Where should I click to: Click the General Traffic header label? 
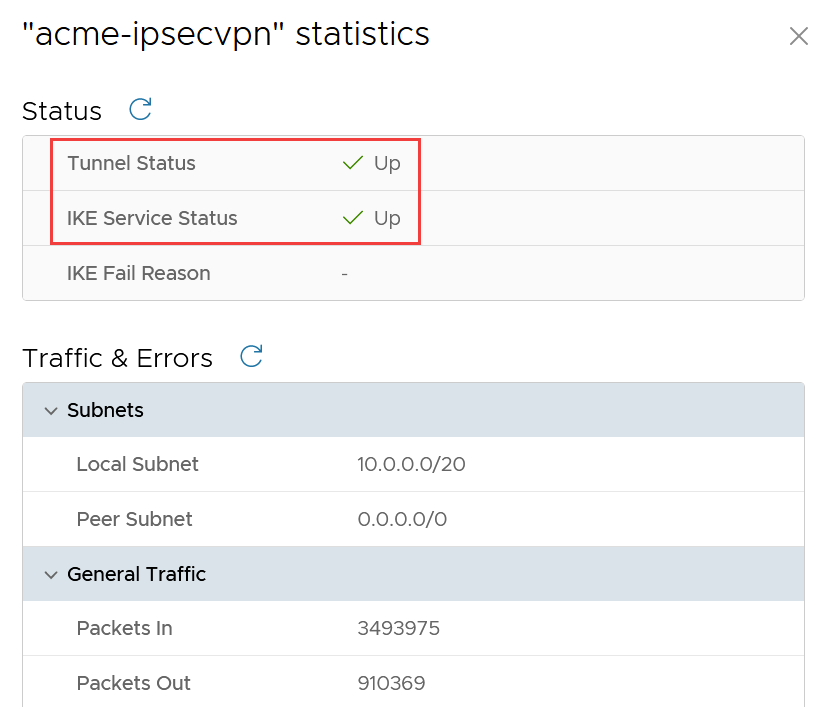[x=136, y=574]
